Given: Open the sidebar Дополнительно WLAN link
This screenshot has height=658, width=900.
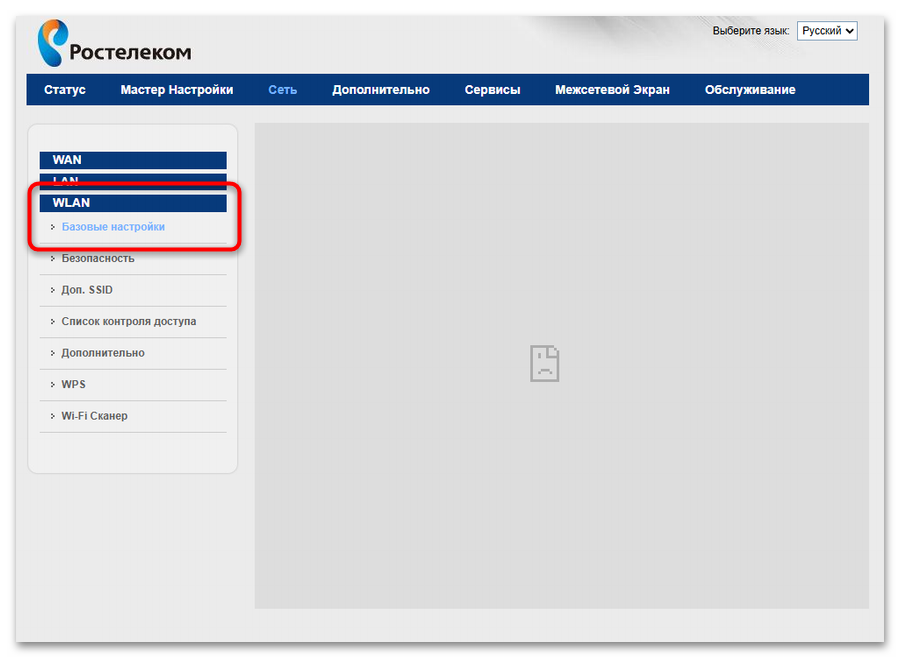Looking at the screenshot, I should click(103, 353).
